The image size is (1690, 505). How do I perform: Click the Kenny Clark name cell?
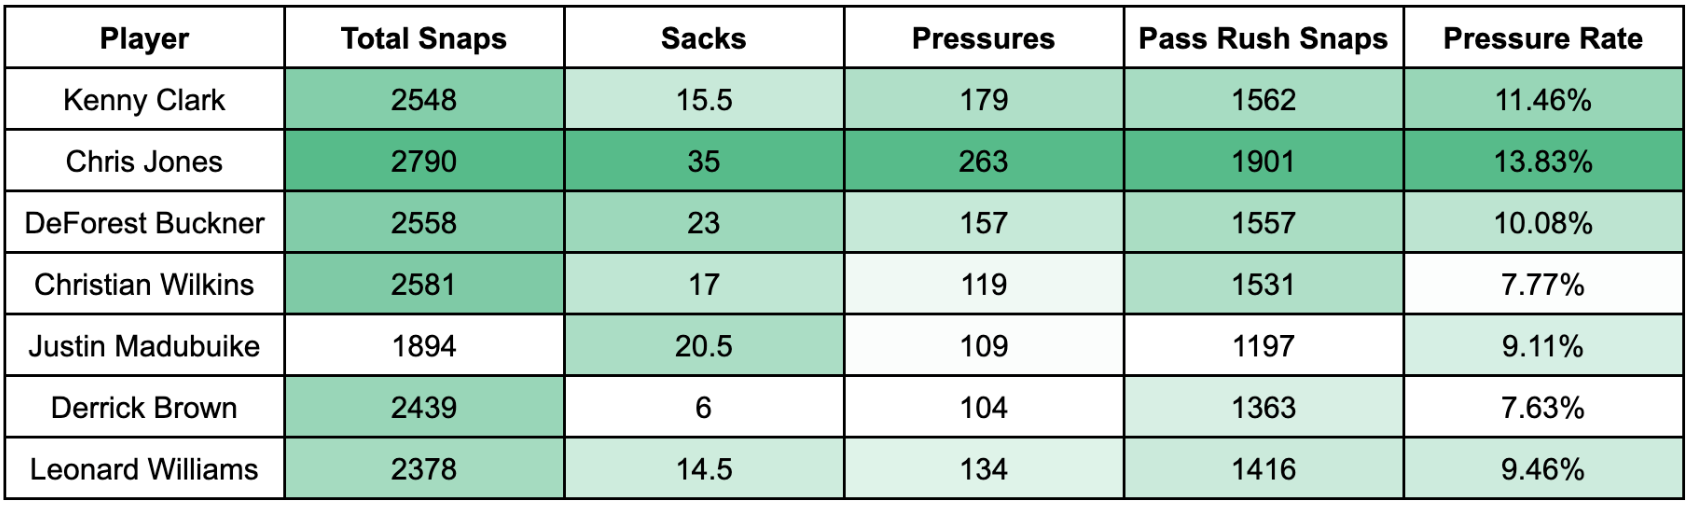coord(144,100)
